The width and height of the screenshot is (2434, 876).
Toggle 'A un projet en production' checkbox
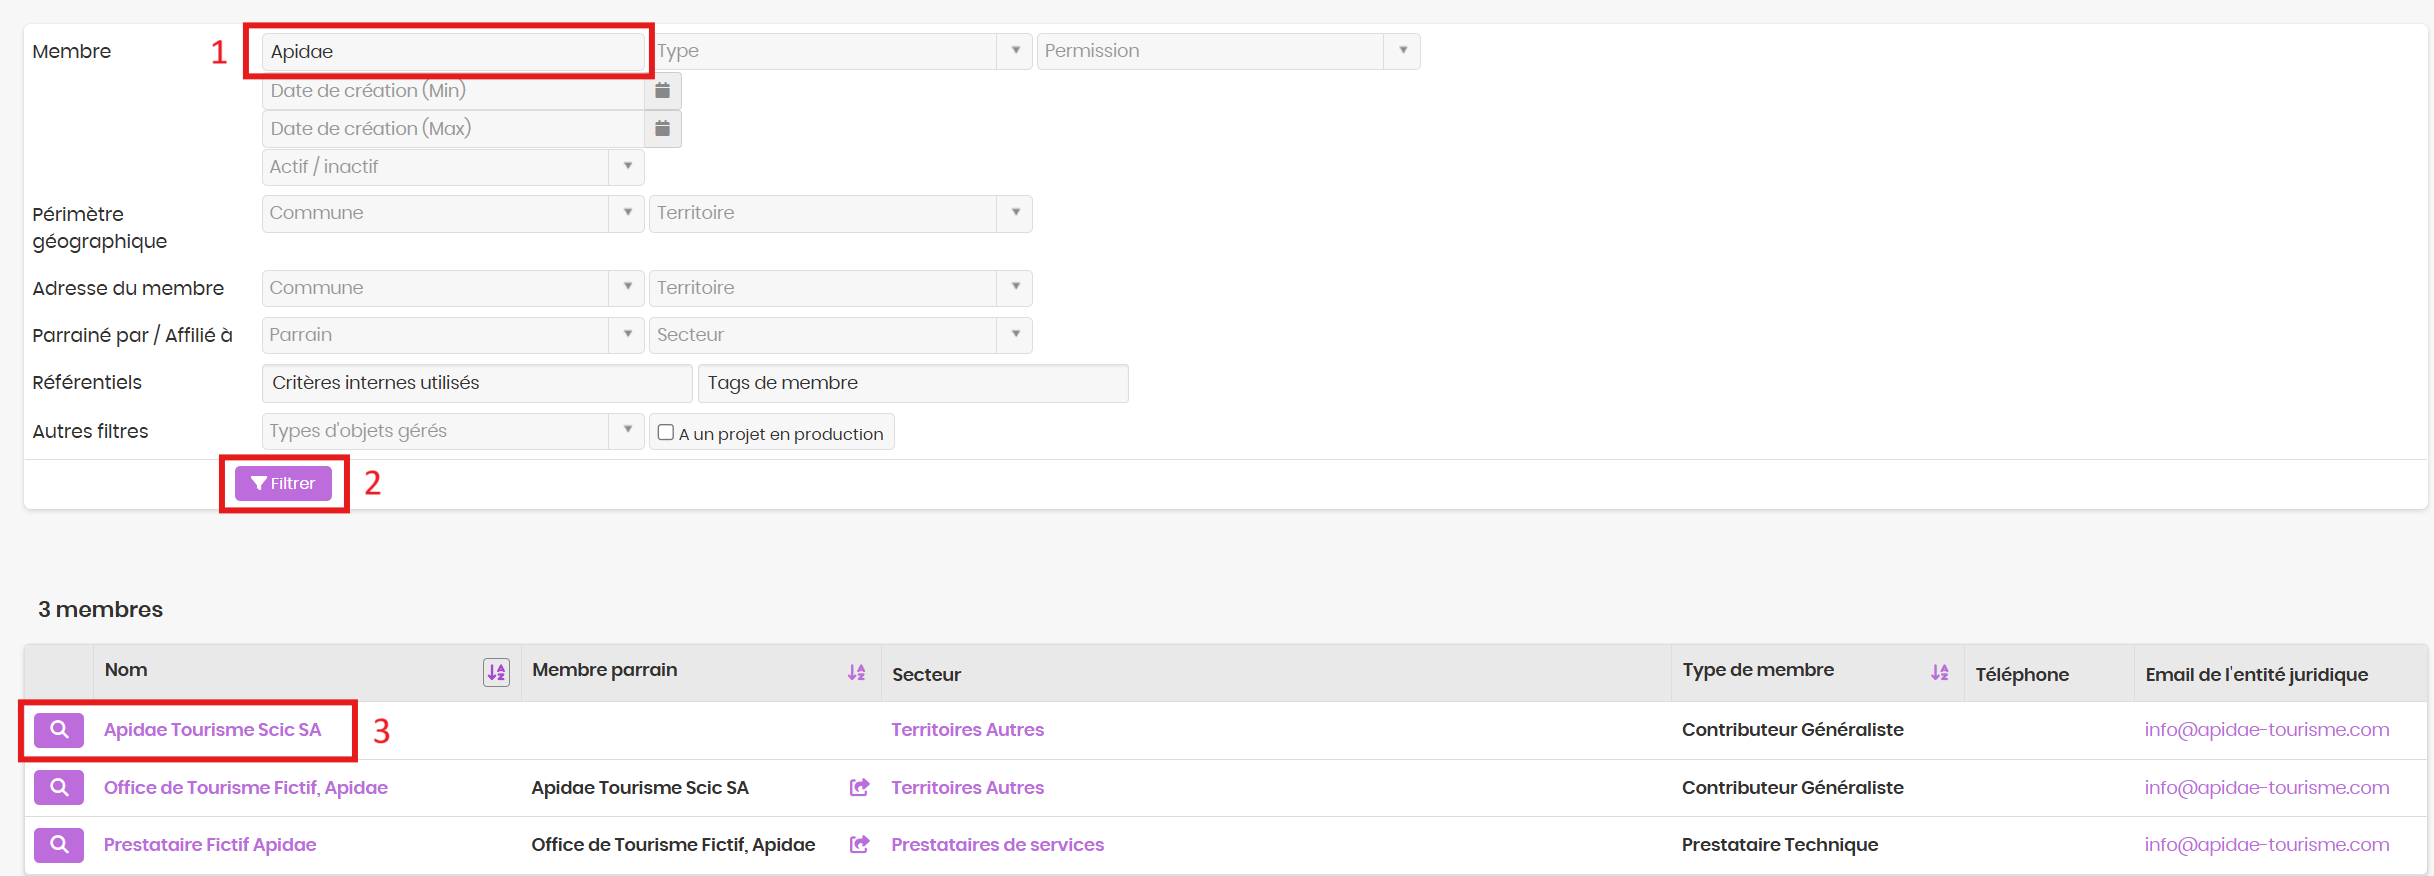click(666, 433)
